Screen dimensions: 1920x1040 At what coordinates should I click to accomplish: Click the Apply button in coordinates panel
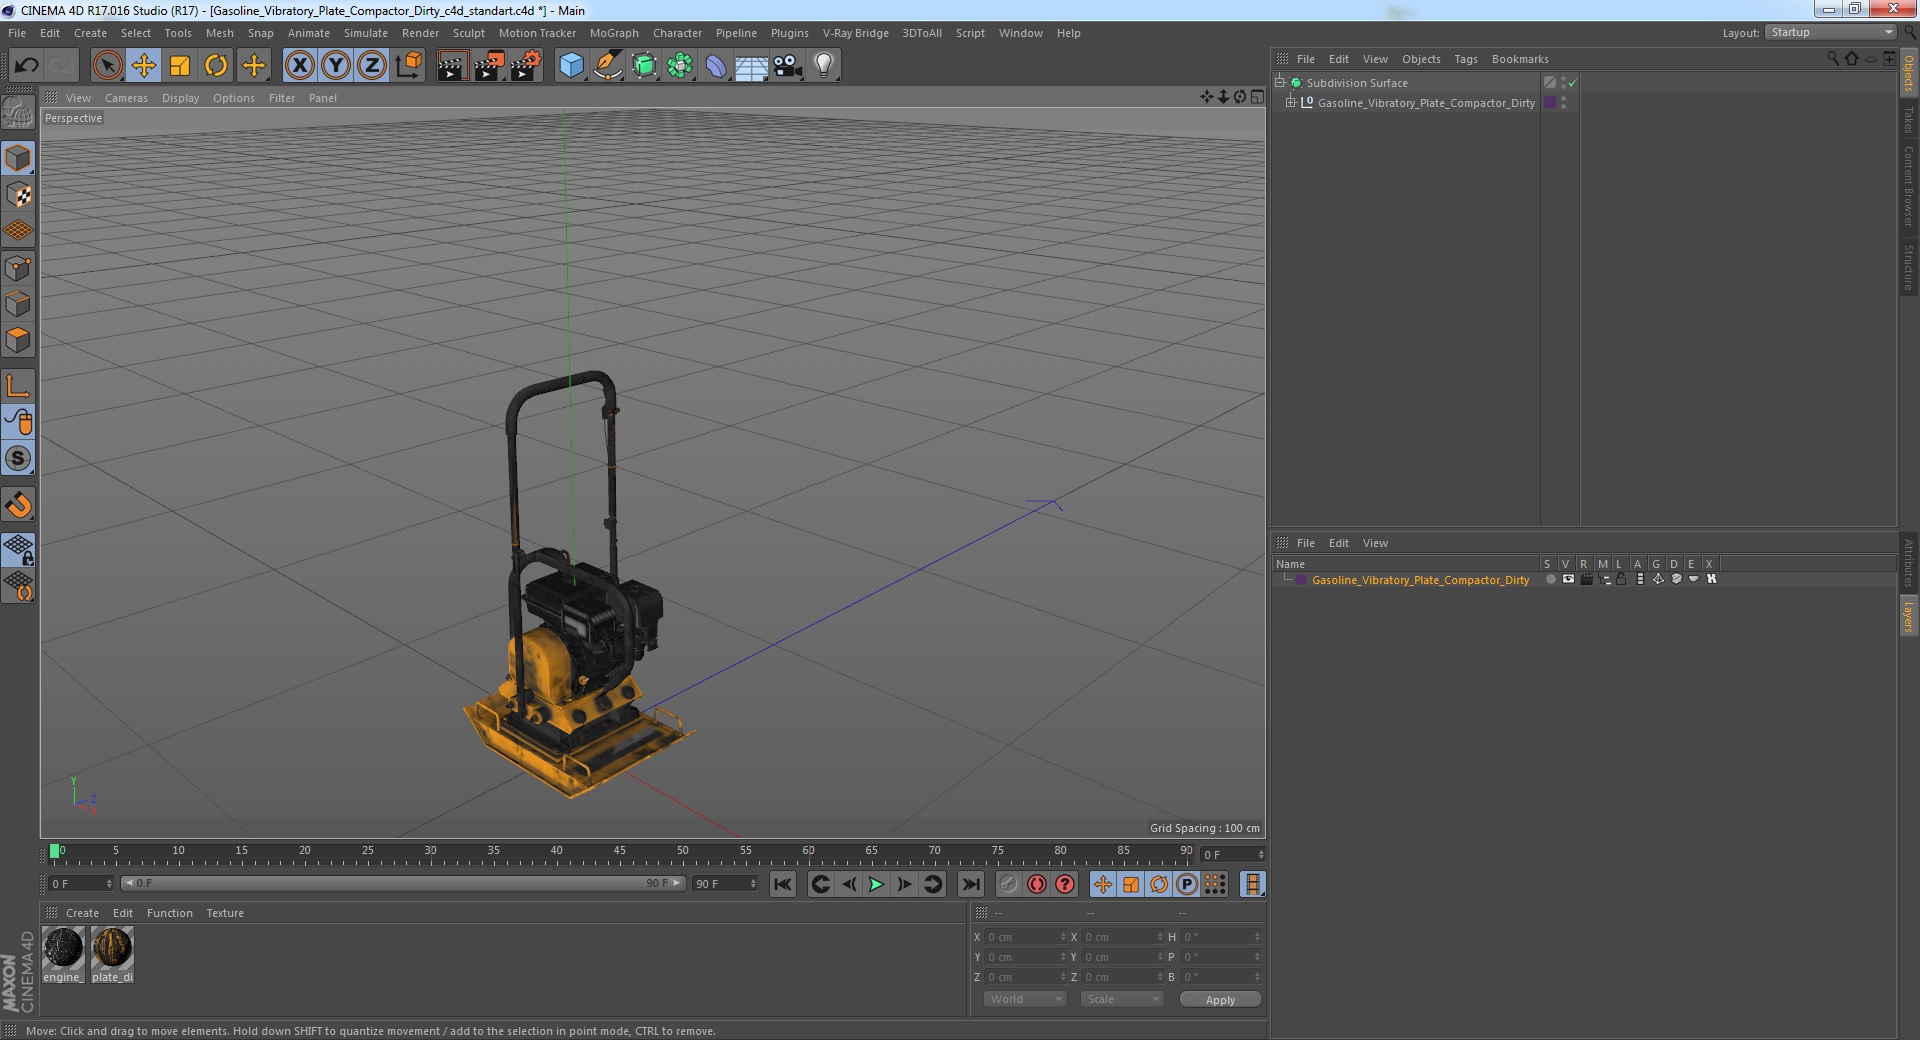[1220, 999]
